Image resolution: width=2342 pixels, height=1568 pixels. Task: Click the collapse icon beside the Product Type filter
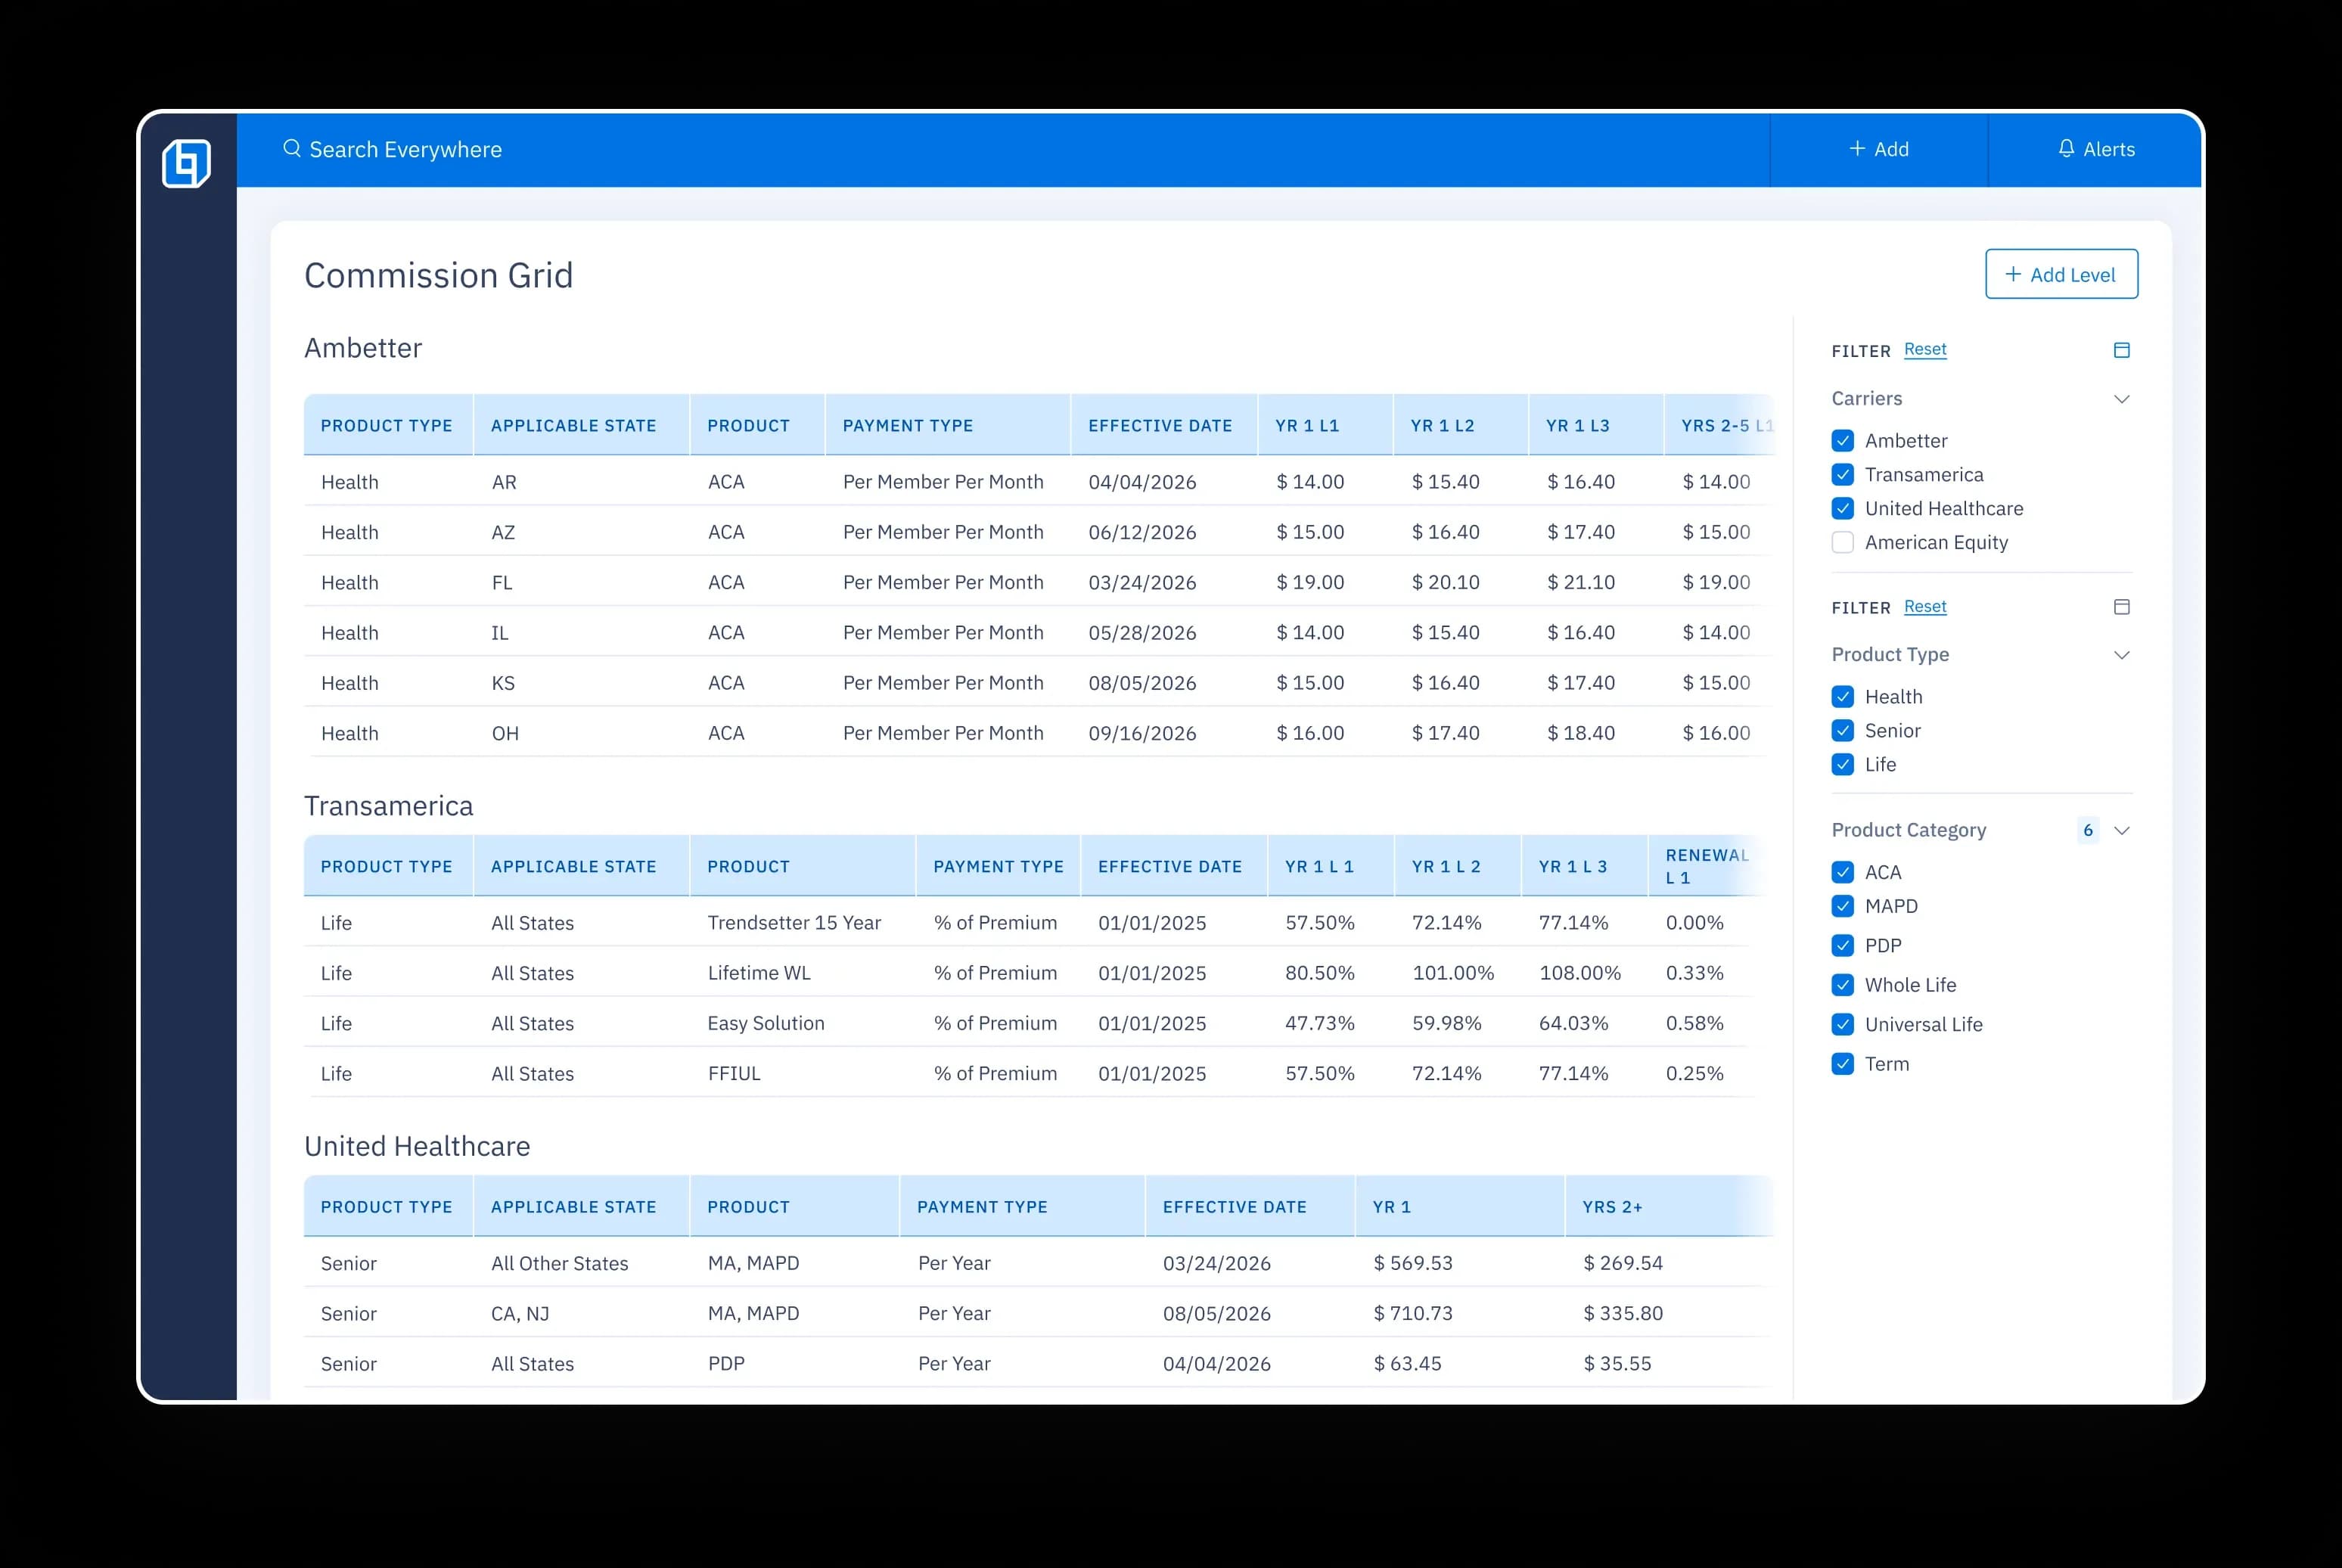tap(2121, 607)
